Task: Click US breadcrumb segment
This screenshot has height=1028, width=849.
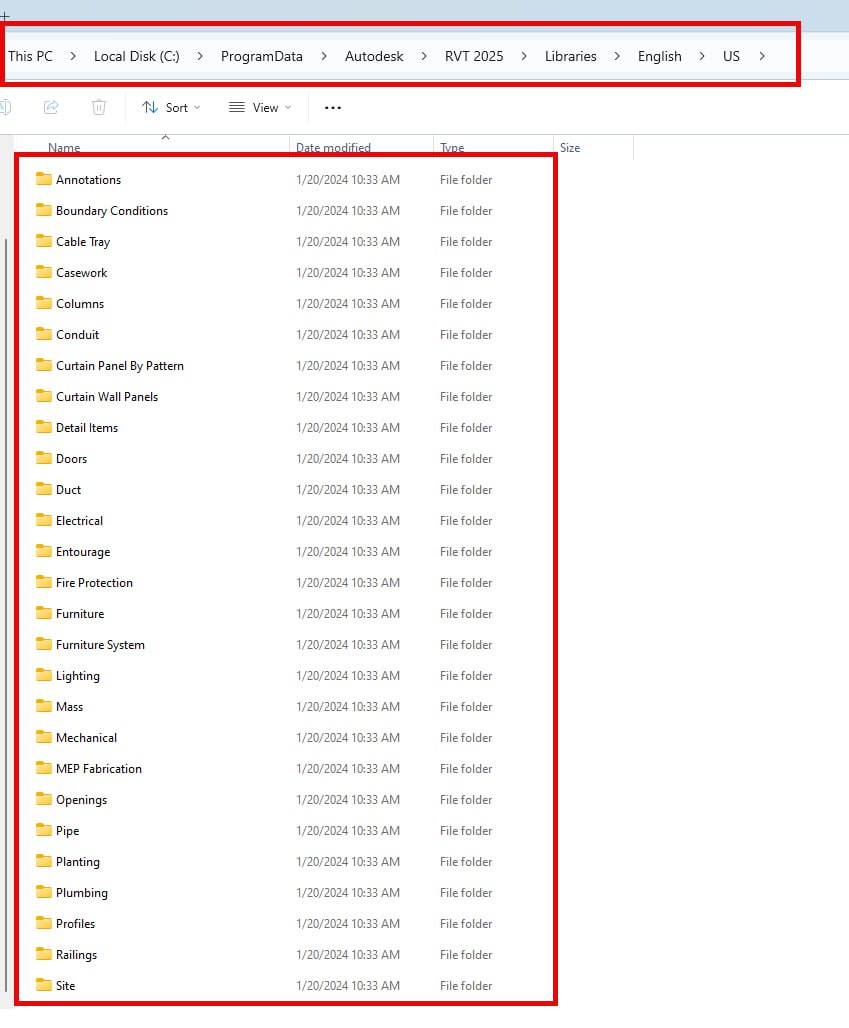Action: [x=731, y=56]
